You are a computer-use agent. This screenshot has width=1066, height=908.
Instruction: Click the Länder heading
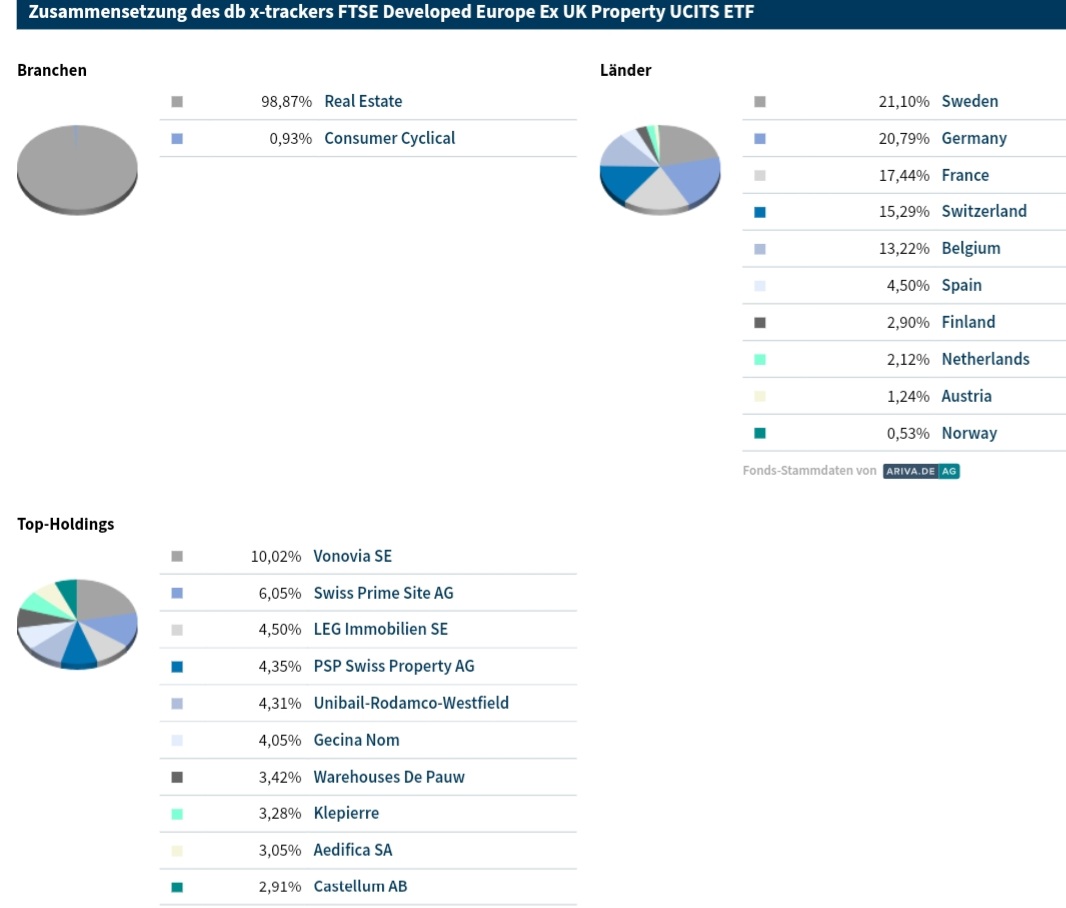[625, 70]
